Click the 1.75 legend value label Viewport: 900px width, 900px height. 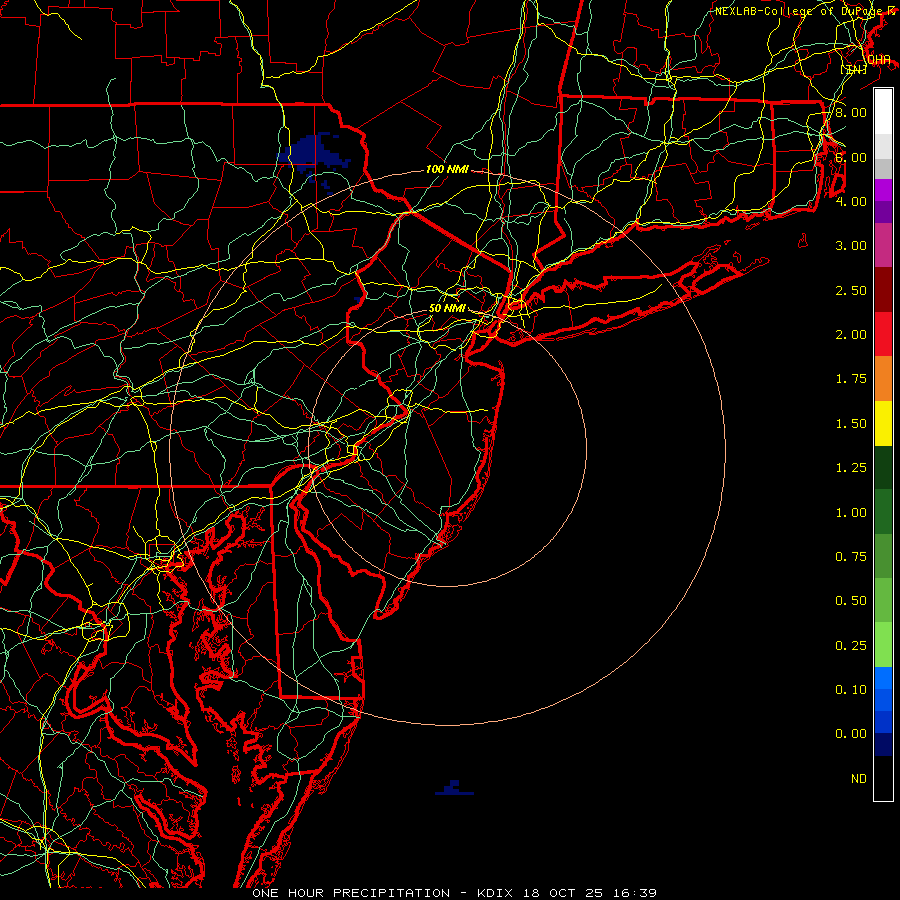pos(851,379)
